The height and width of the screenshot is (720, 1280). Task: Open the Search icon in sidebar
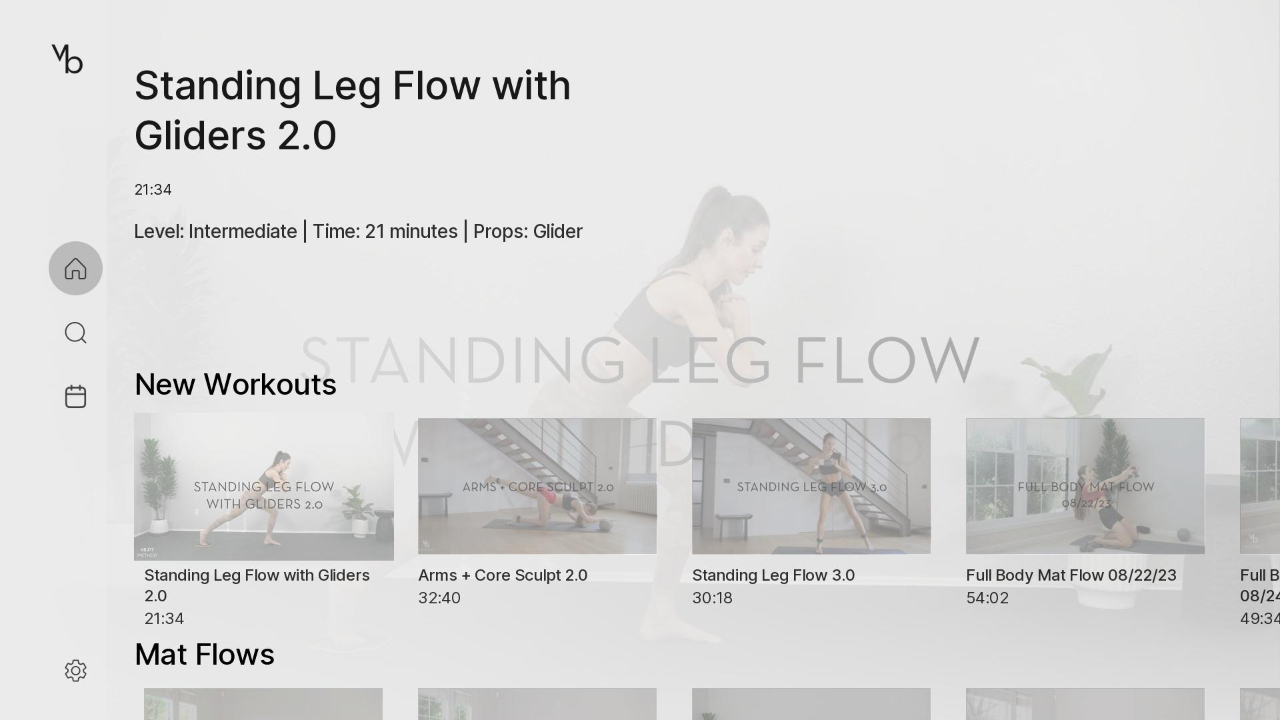[x=75, y=333]
